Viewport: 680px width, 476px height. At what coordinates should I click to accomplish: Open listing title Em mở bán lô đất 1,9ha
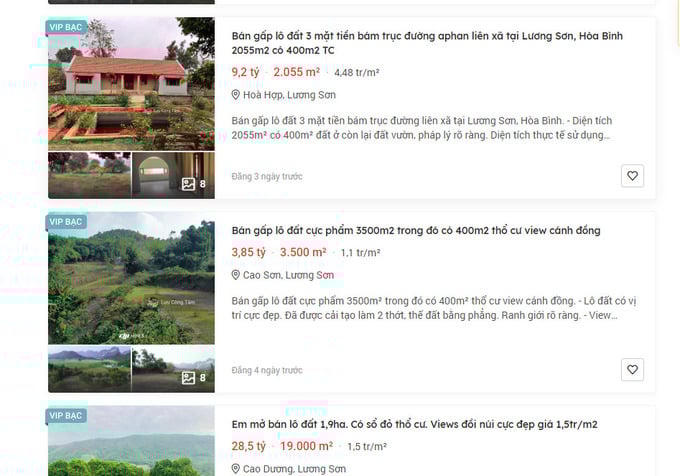[414, 424]
